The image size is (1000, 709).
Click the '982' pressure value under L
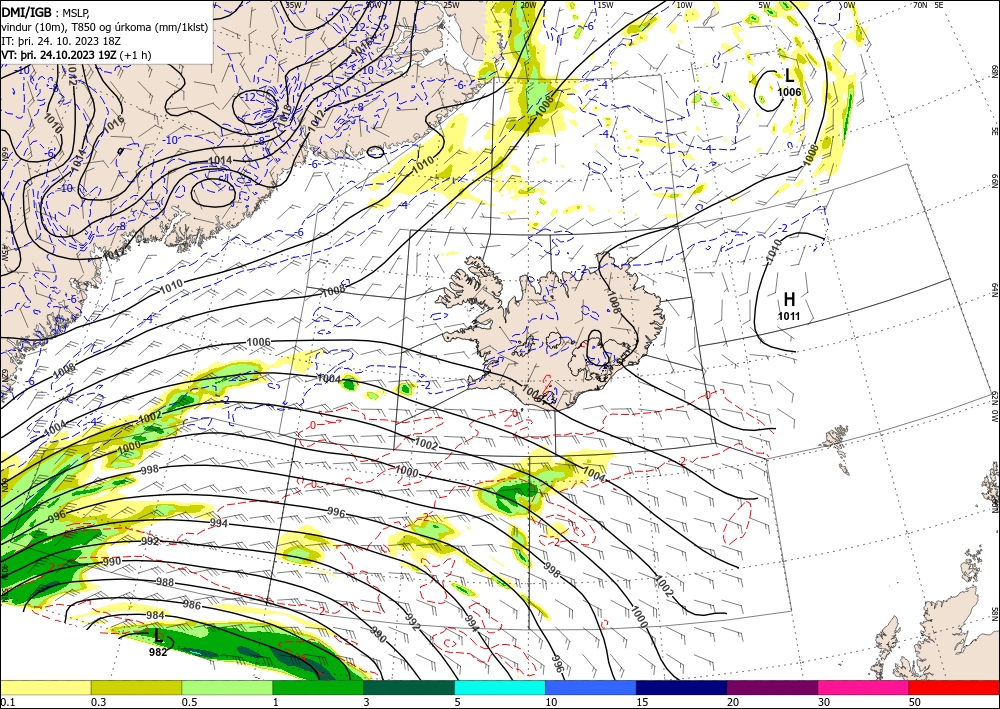point(158,652)
